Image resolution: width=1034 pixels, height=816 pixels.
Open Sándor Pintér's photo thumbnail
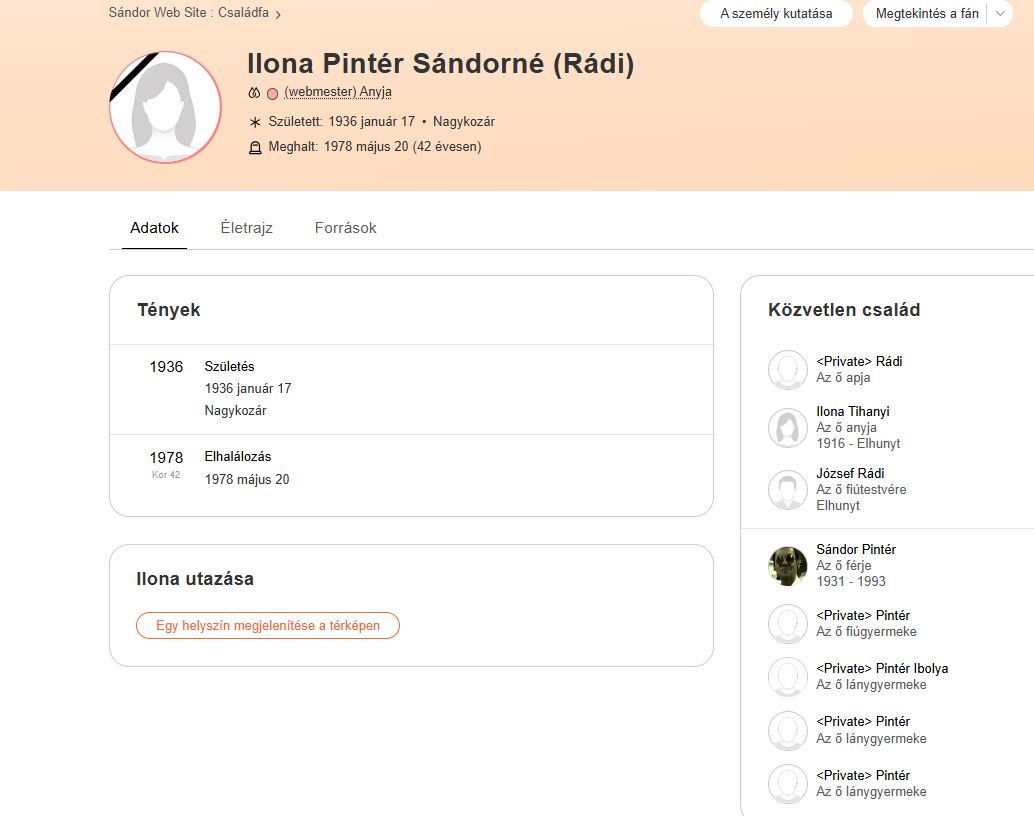click(788, 566)
